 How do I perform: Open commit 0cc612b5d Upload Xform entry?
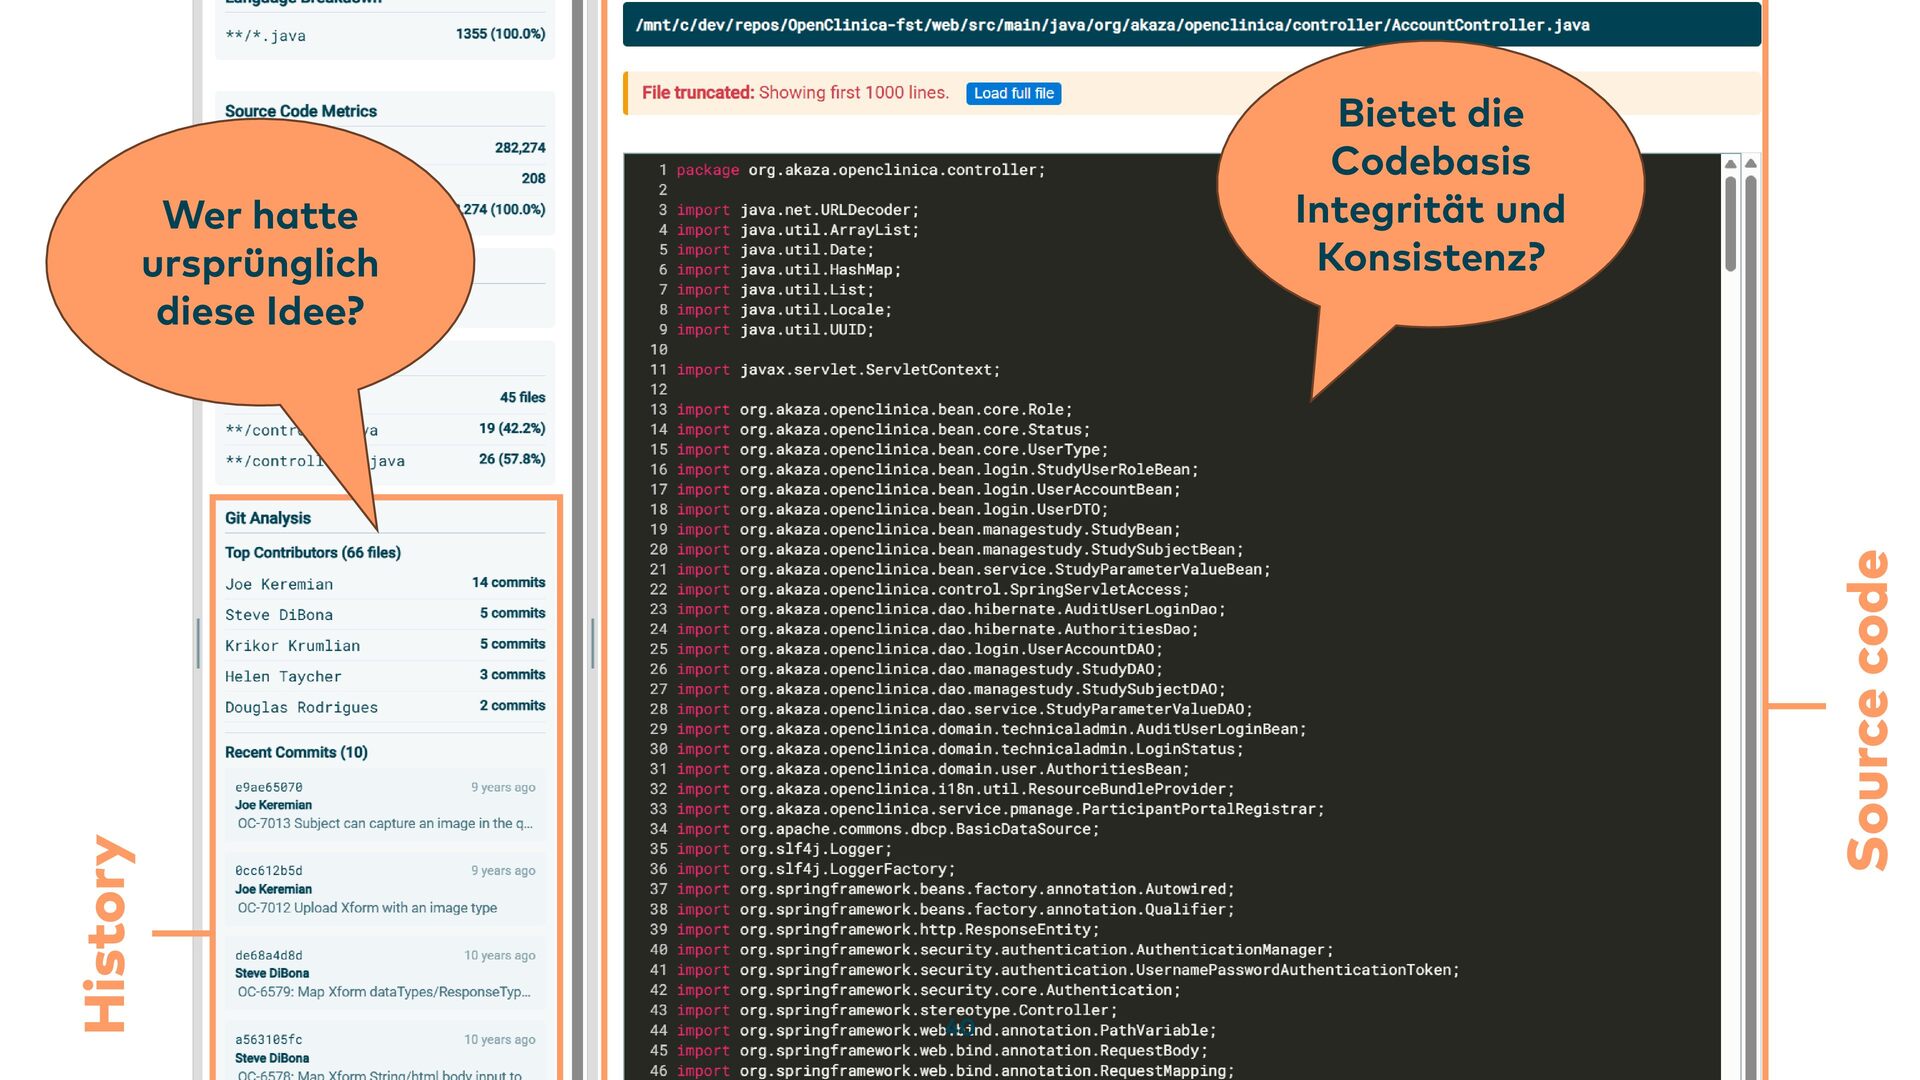tap(385, 889)
